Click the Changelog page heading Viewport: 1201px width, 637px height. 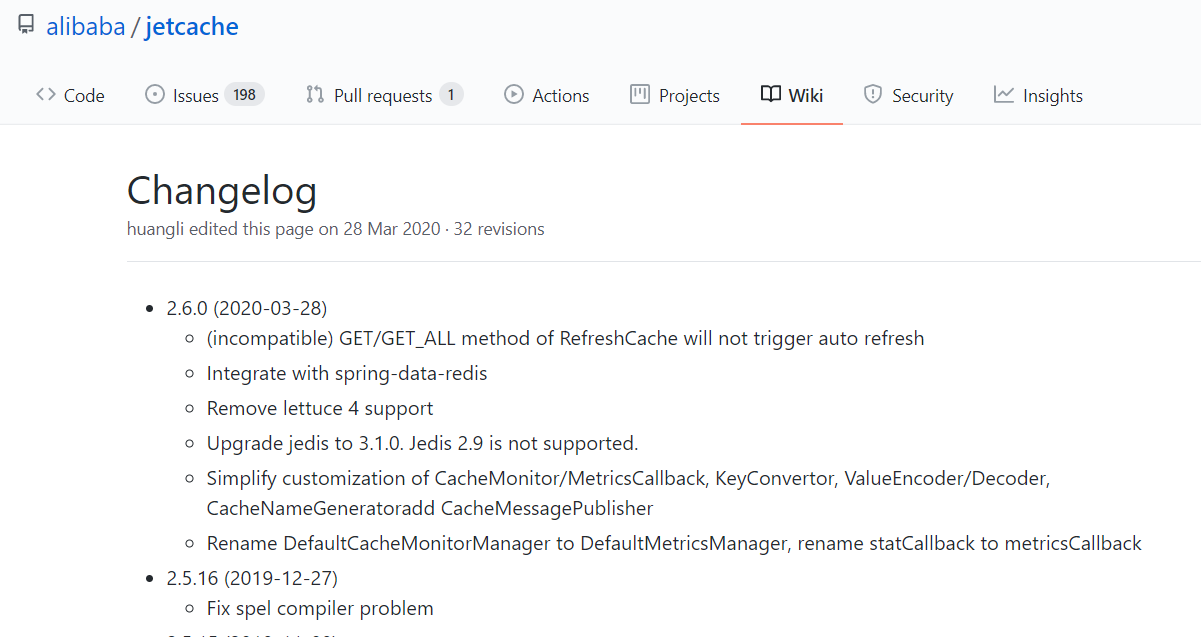click(222, 191)
